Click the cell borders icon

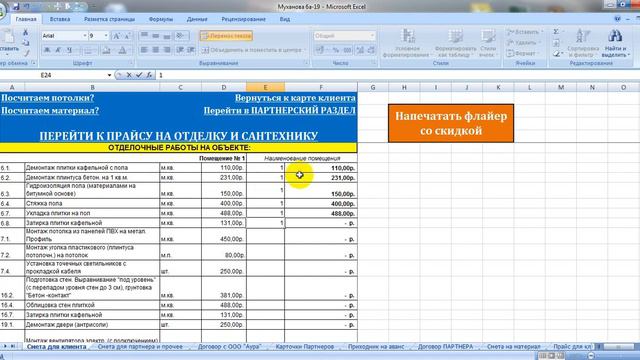coord(87,51)
